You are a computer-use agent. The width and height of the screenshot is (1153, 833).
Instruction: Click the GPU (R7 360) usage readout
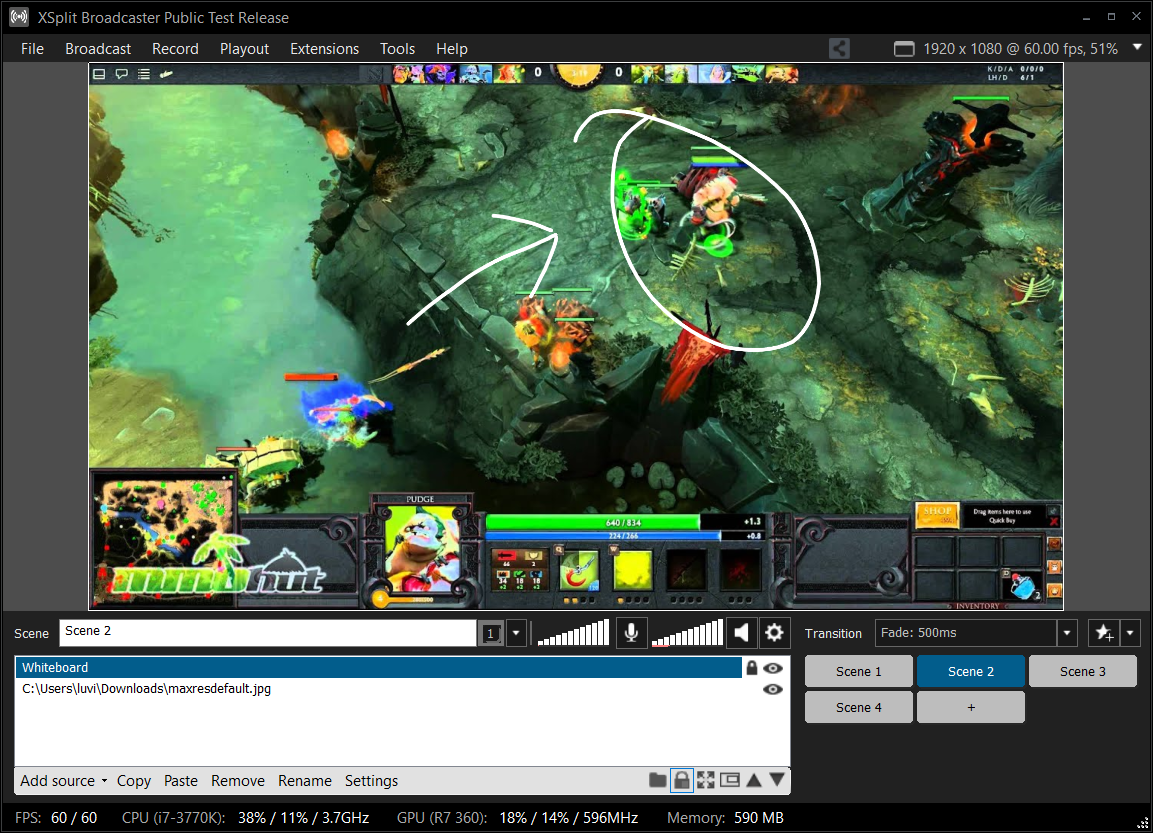coord(517,818)
